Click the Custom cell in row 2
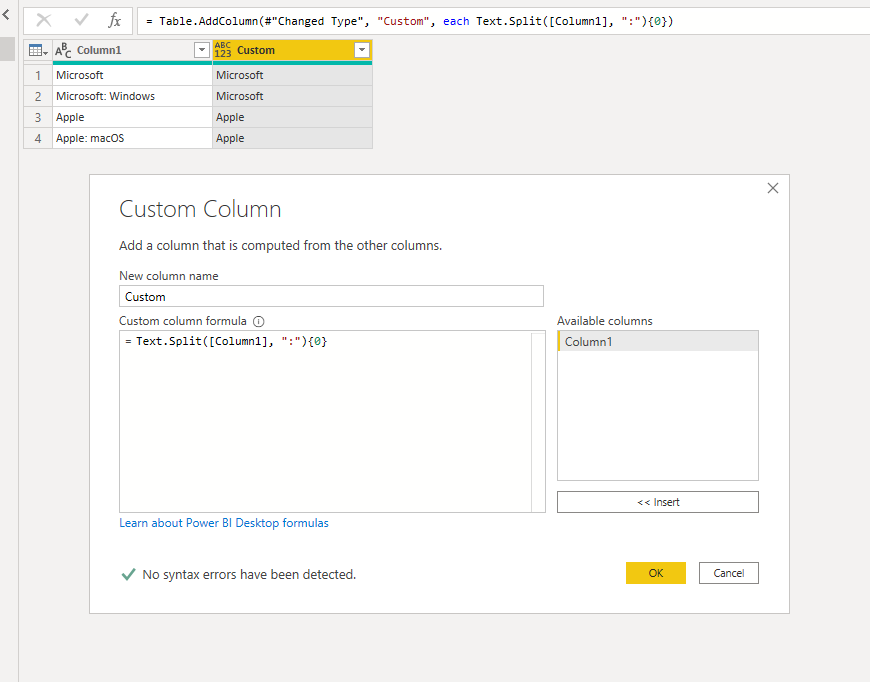Image resolution: width=870 pixels, height=682 pixels. (x=292, y=96)
